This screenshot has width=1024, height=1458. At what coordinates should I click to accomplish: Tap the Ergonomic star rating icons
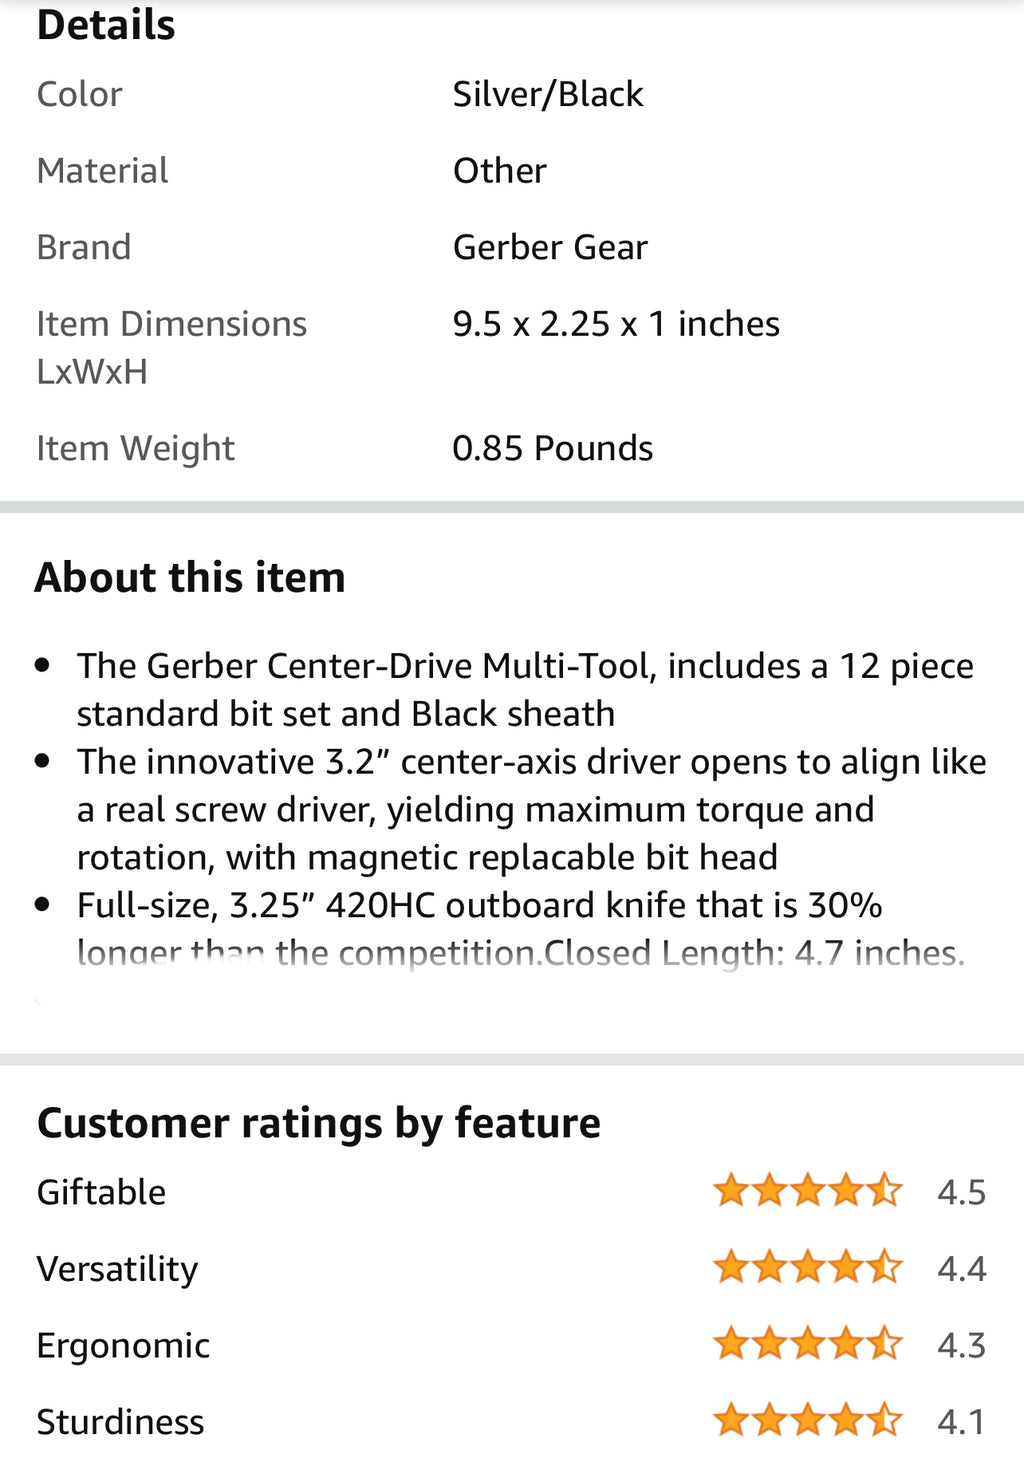pos(807,1344)
